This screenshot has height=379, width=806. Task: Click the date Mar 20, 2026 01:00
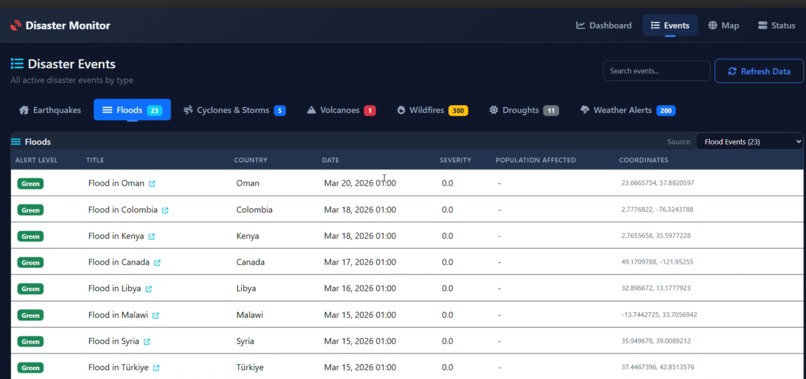point(360,183)
